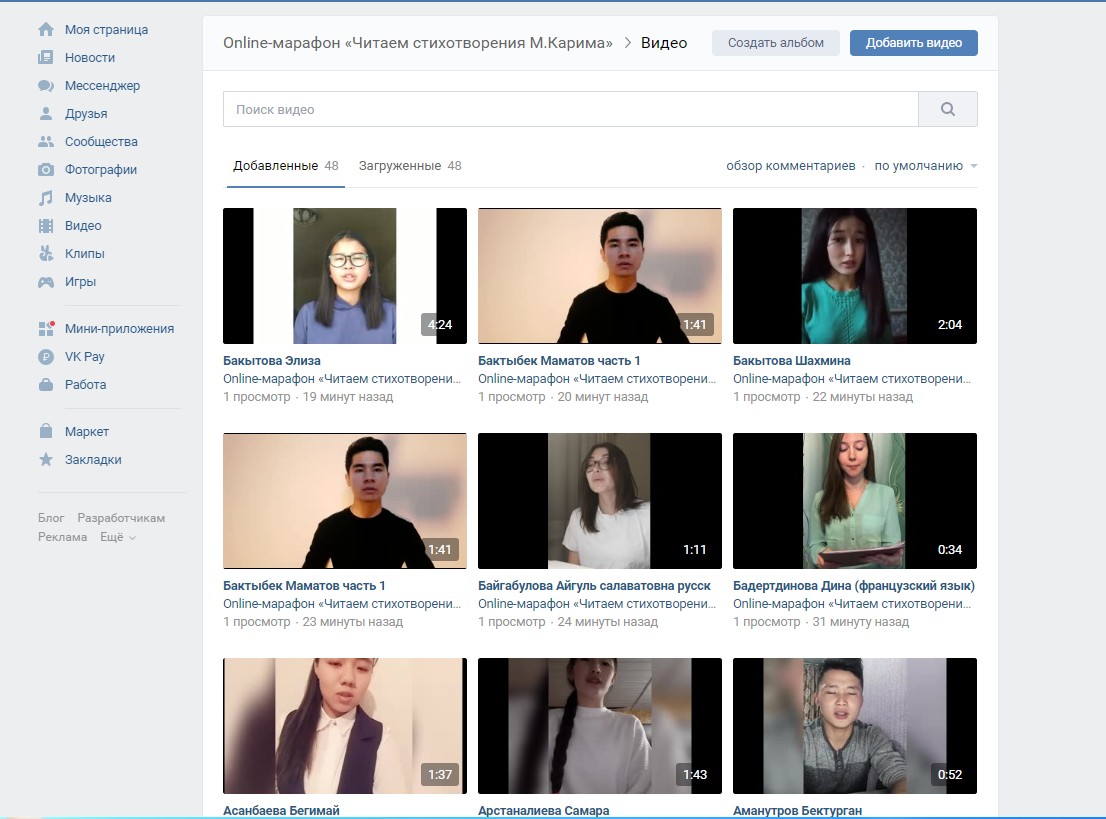
Task: Click the home icon for Моя страница
Action: pyautogui.click(x=46, y=30)
